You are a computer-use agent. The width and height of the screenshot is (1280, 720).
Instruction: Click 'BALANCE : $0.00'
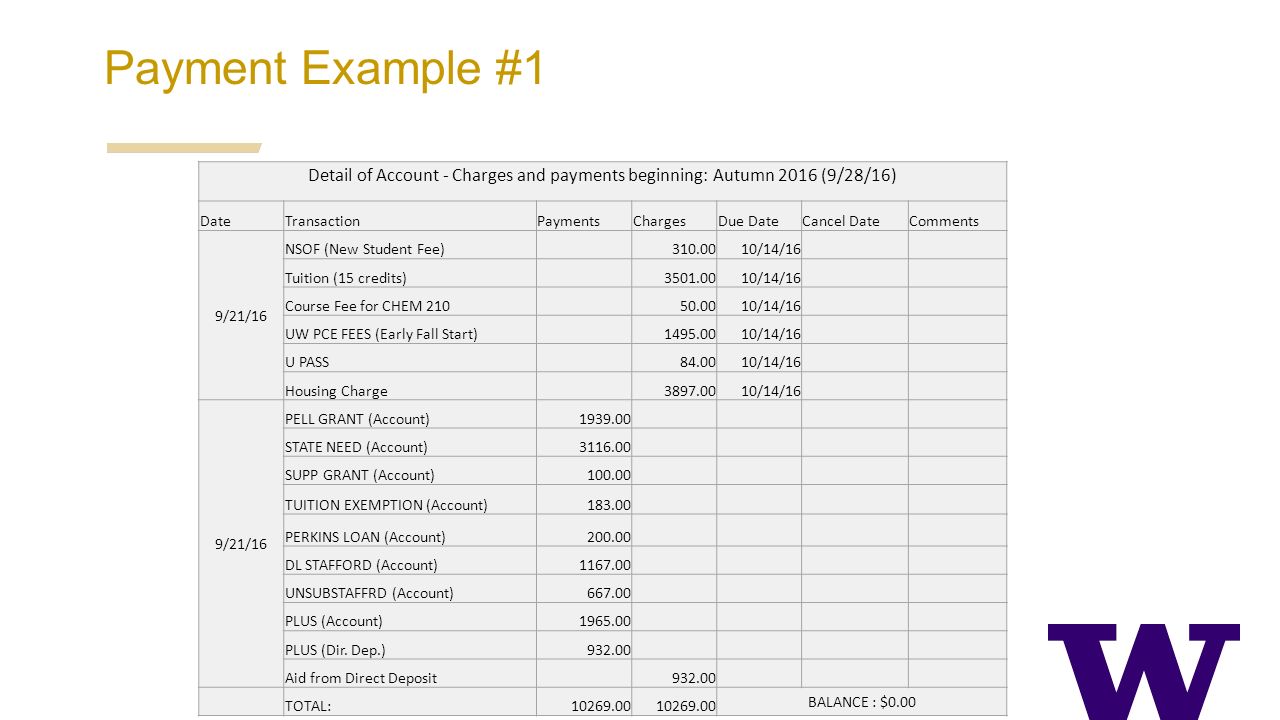click(862, 702)
